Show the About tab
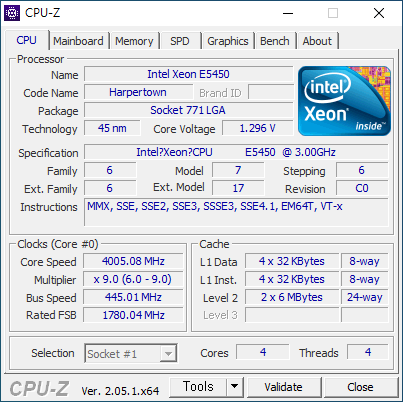The width and height of the screenshot is (403, 402). coord(317,41)
